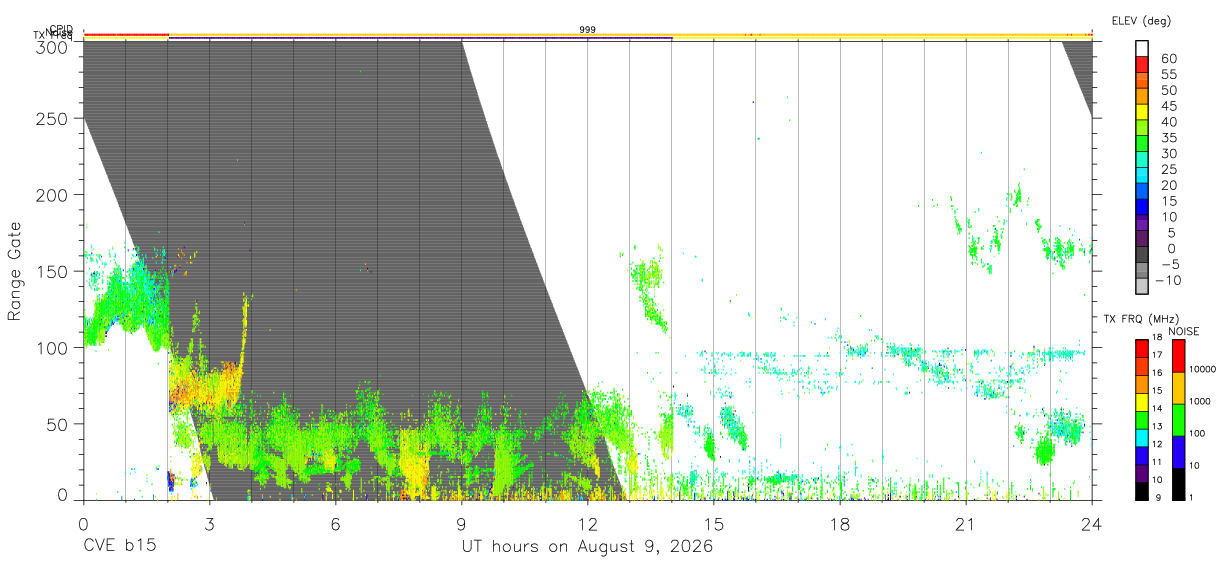This screenshot has width=1228, height=567.
Task: Pick the green swatch in the NOISE colorbar
Action: (1178, 419)
